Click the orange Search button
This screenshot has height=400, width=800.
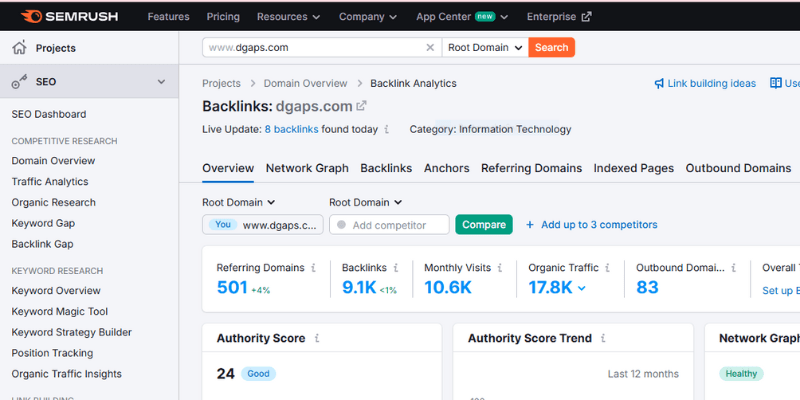coord(552,47)
